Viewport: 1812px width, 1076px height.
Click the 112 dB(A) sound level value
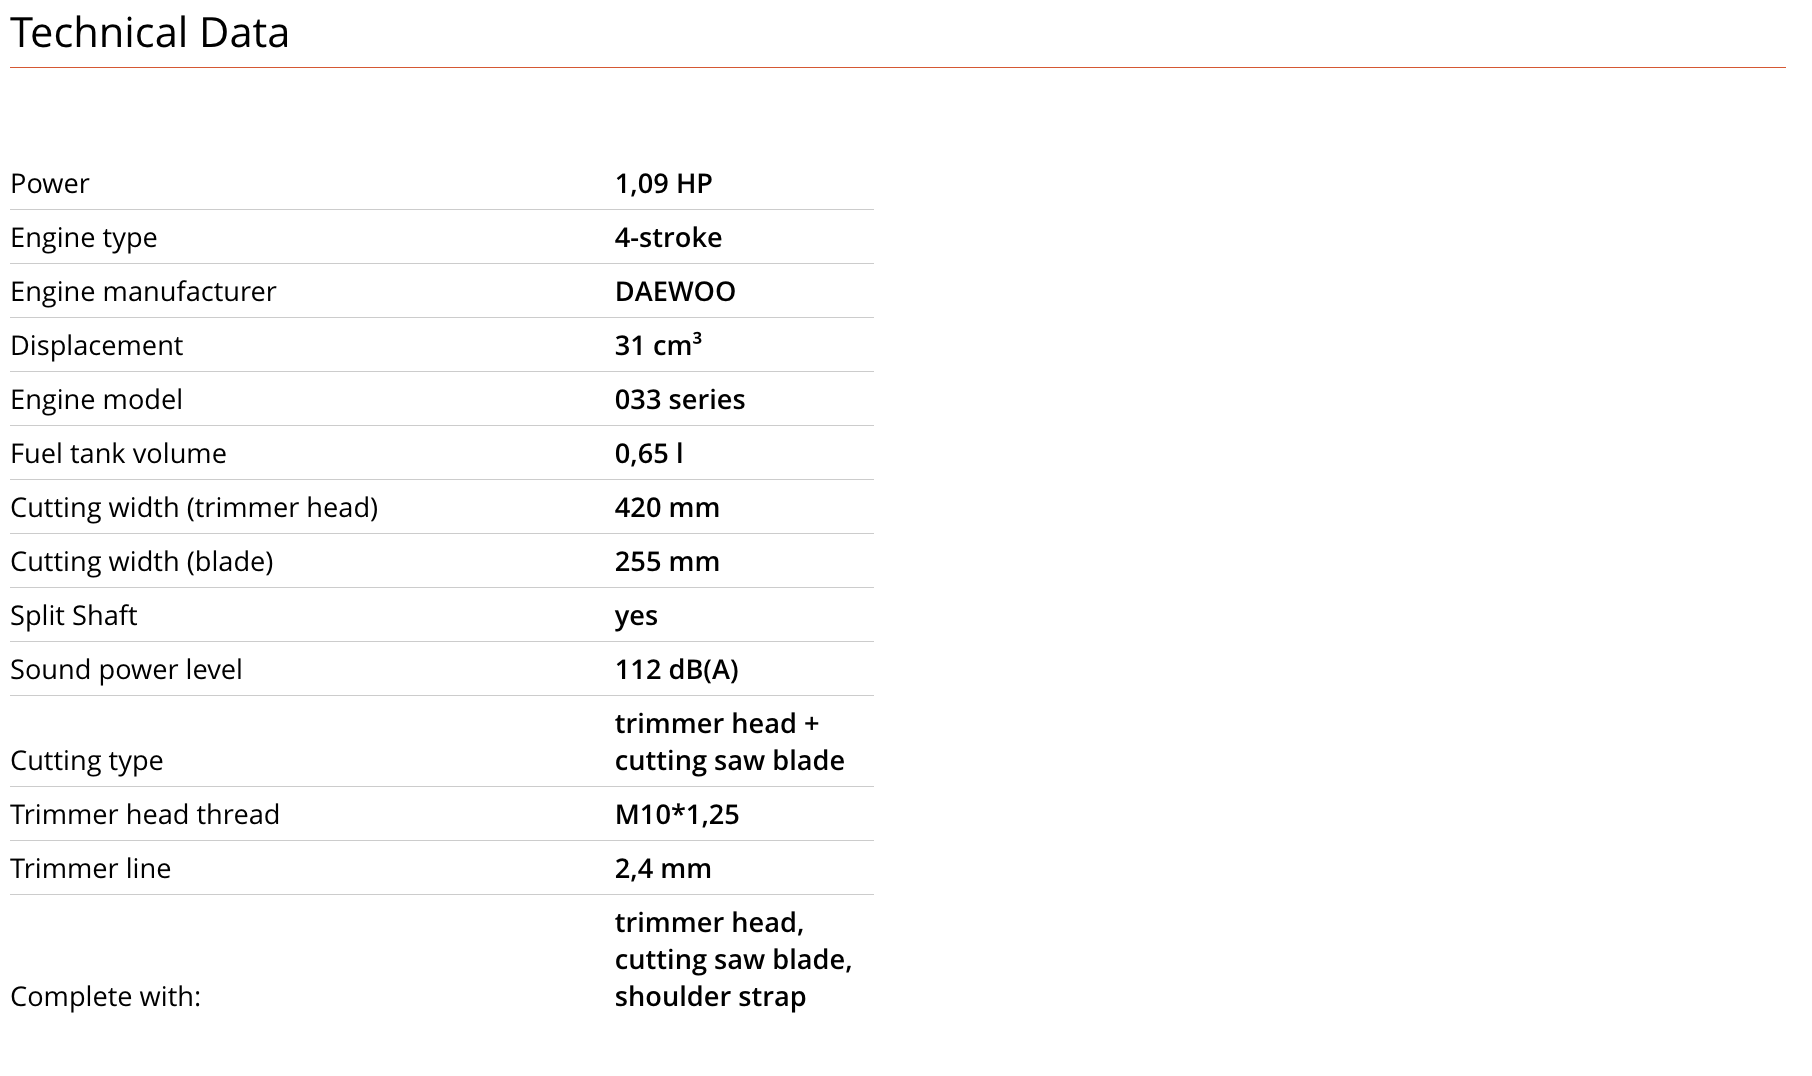pyautogui.click(x=677, y=670)
